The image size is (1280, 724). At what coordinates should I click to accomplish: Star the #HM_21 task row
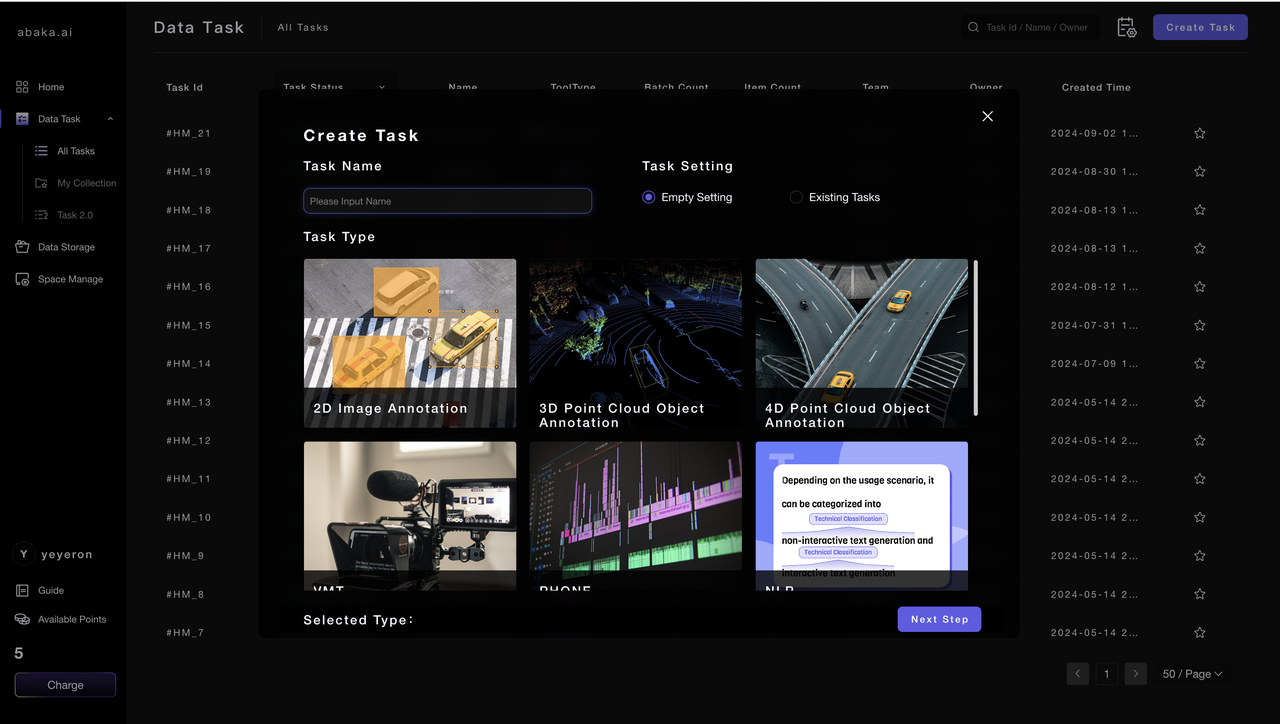click(x=1199, y=134)
